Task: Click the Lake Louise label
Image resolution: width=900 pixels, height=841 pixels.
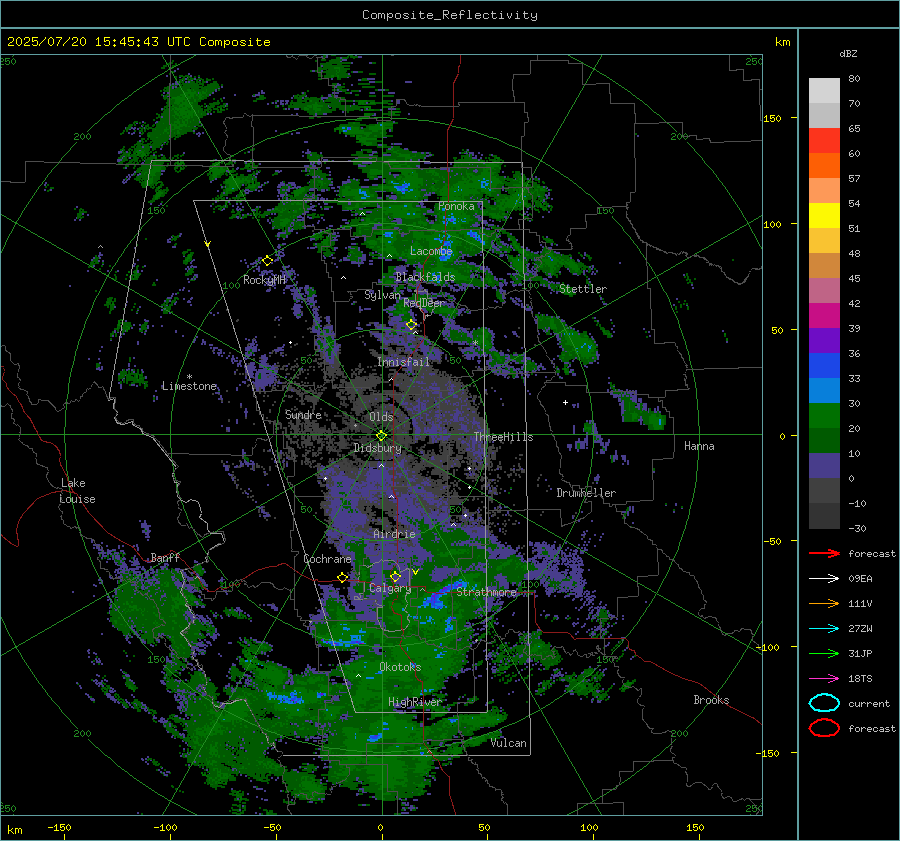Action: (77, 491)
